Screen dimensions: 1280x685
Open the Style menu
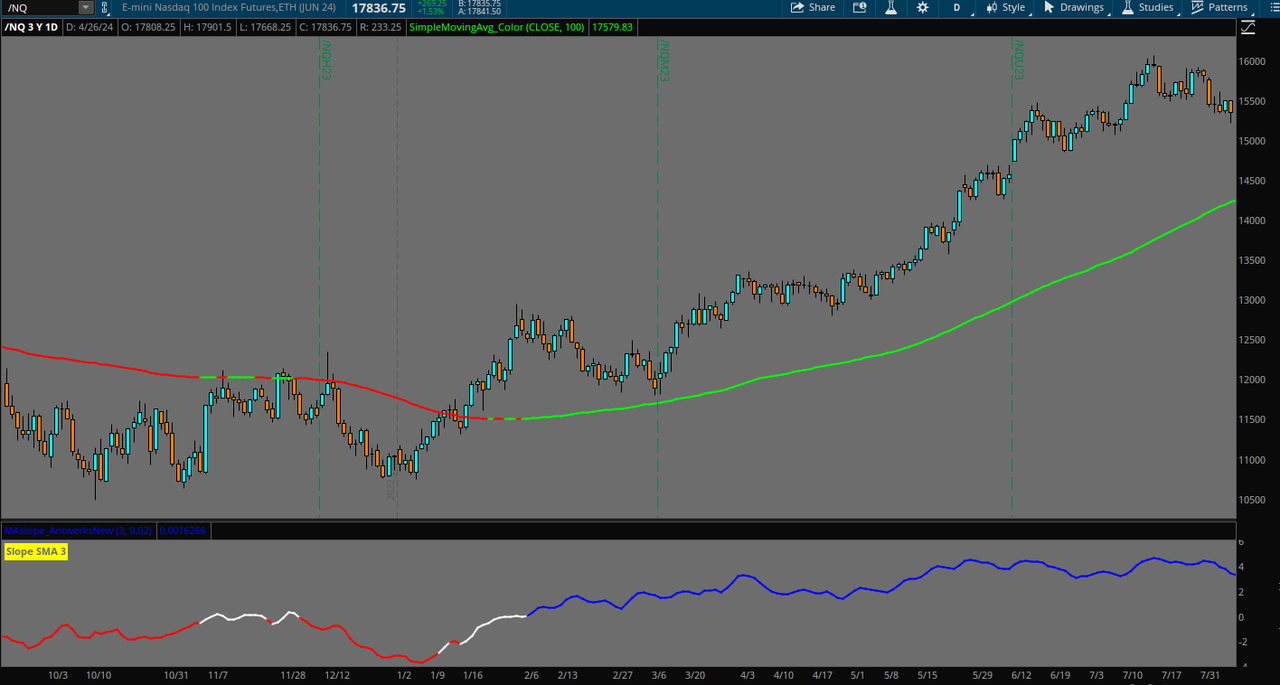coord(1005,8)
